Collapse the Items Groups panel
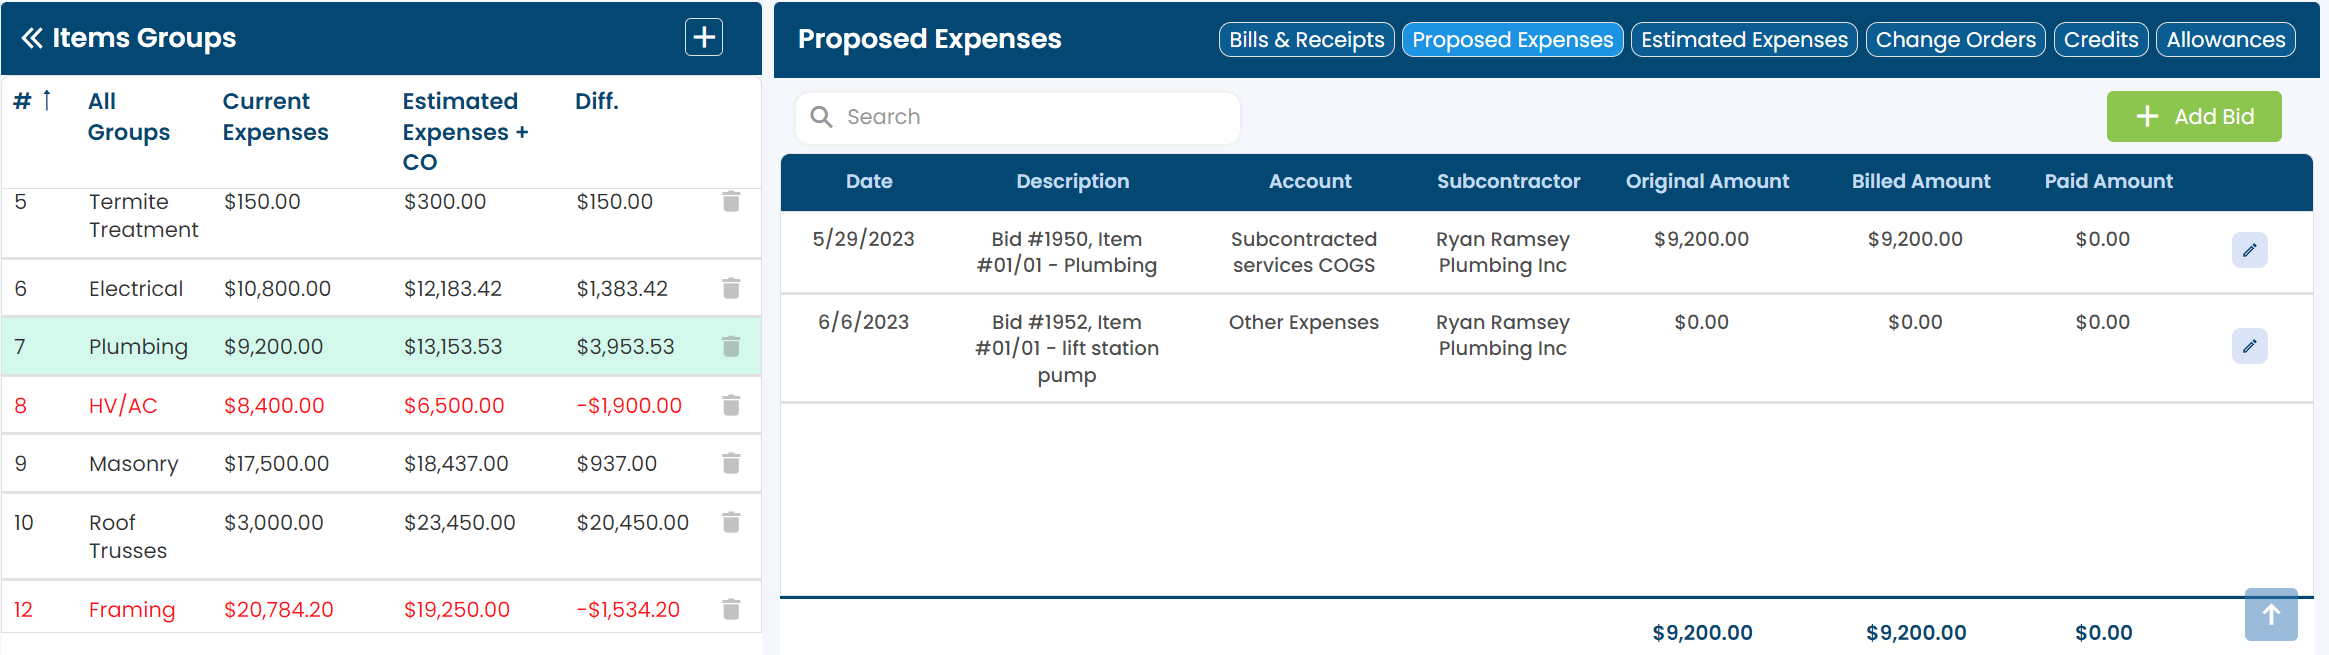This screenshot has width=2329, height=655. click(x=32, y=38)
